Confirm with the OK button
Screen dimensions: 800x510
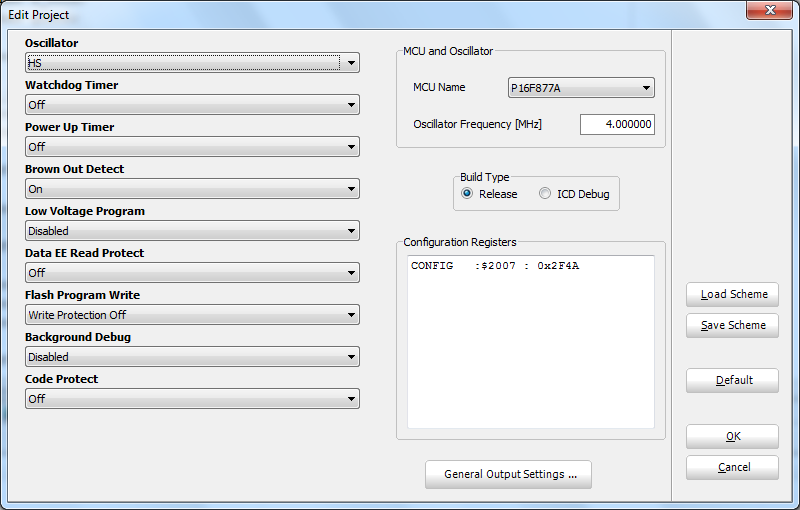click(732, 436)
